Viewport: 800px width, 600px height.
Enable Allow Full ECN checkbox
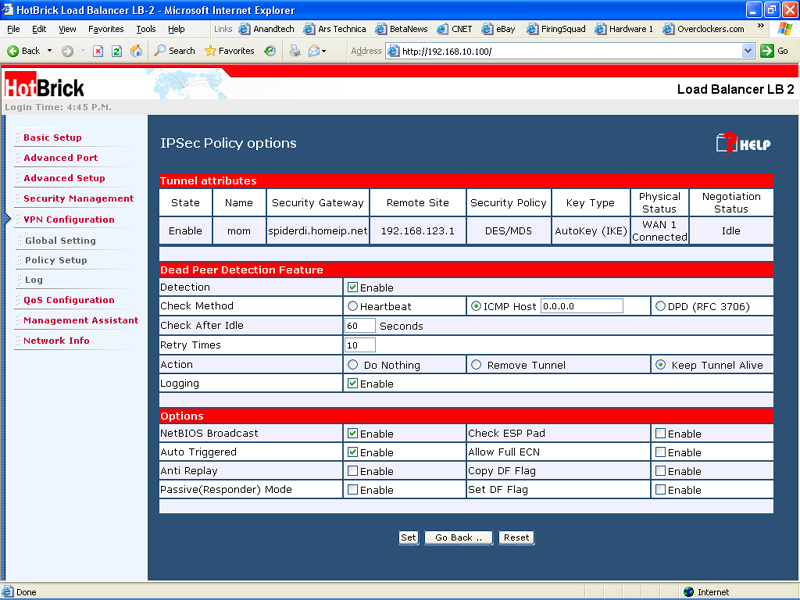coord(660,452)
